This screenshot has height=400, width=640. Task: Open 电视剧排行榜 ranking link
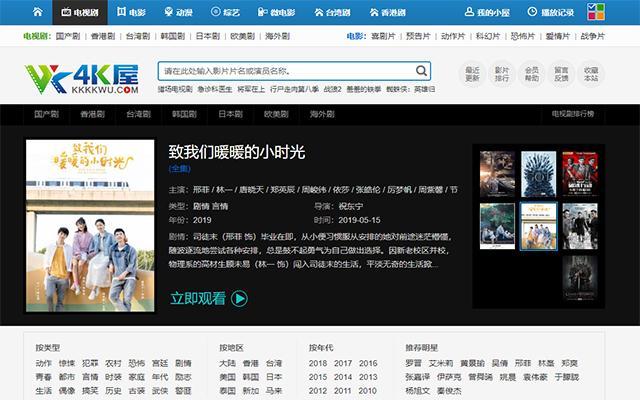(x=573, y=114)
